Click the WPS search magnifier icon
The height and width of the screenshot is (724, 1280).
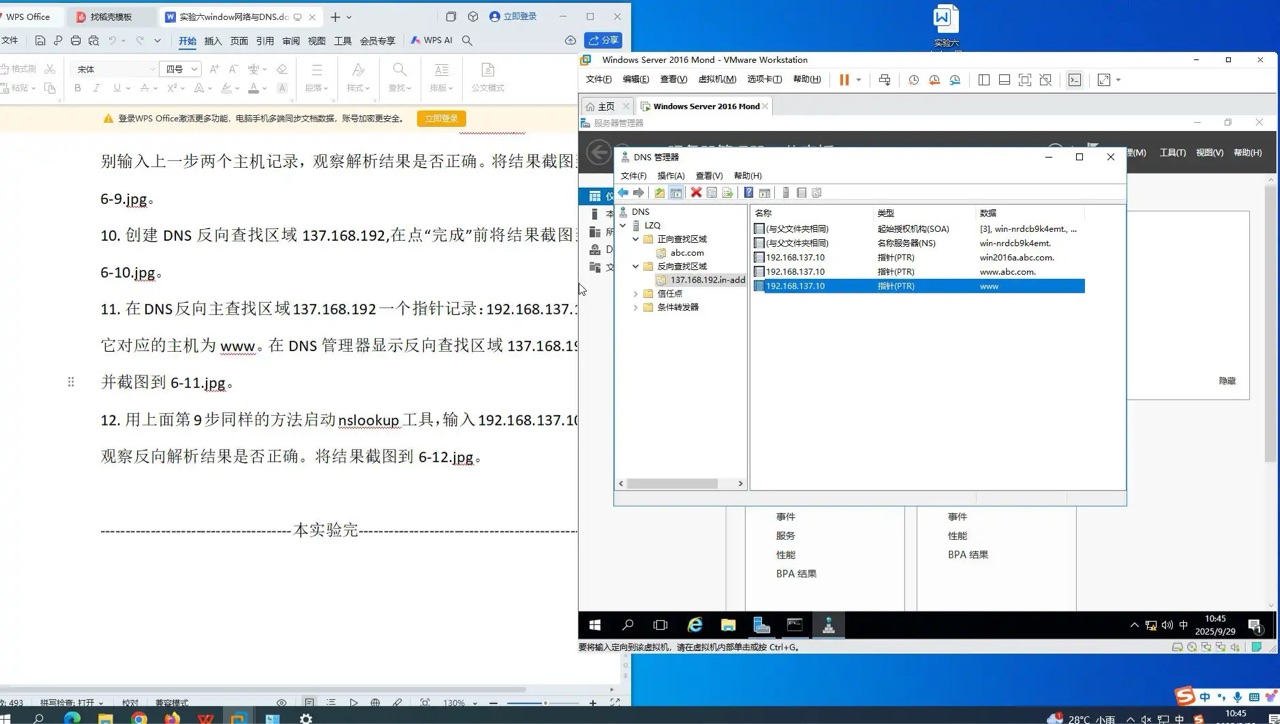tap(467, 41)
